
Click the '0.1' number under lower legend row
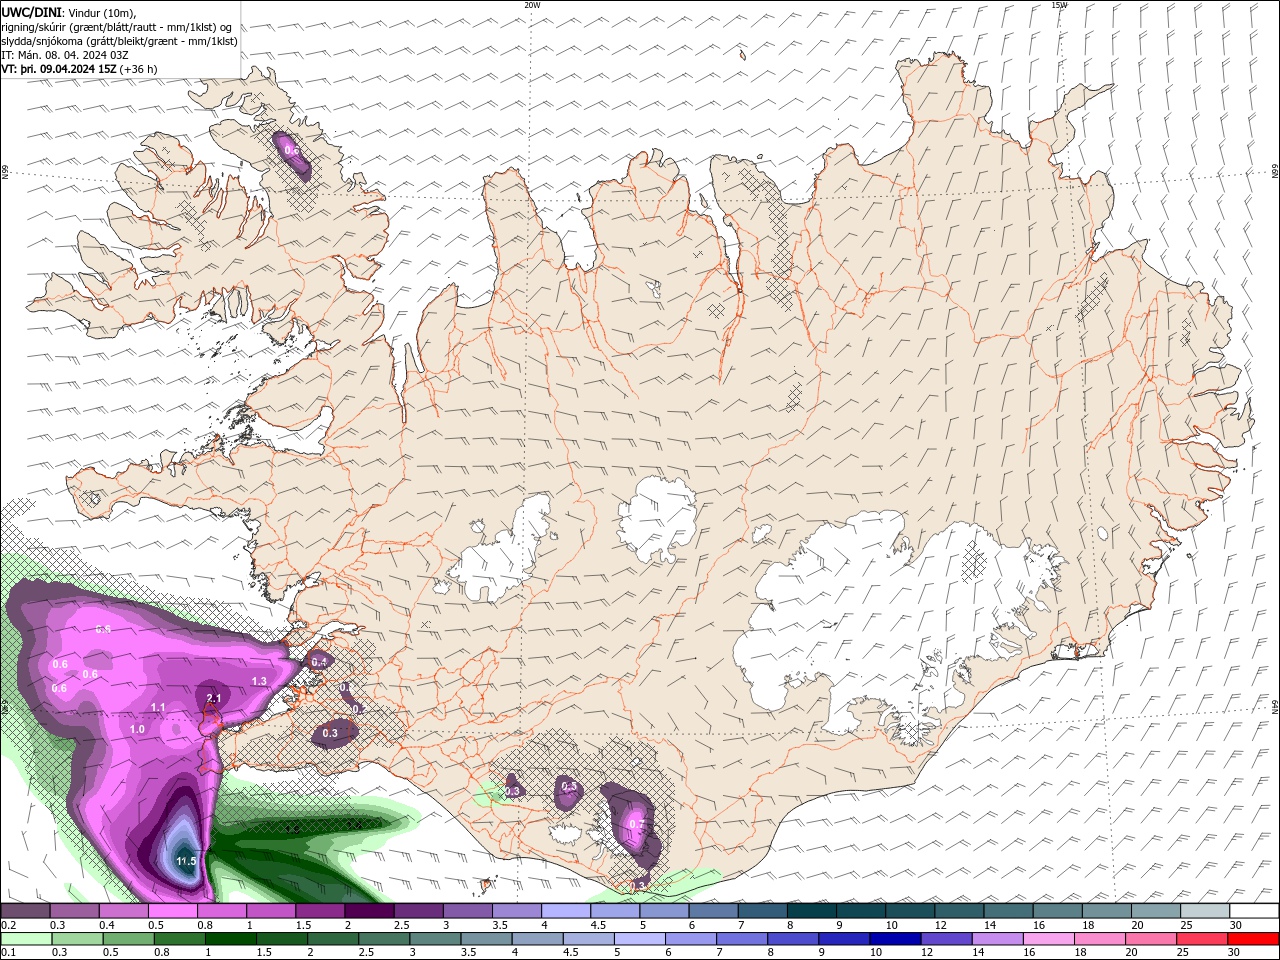[8, 953]
